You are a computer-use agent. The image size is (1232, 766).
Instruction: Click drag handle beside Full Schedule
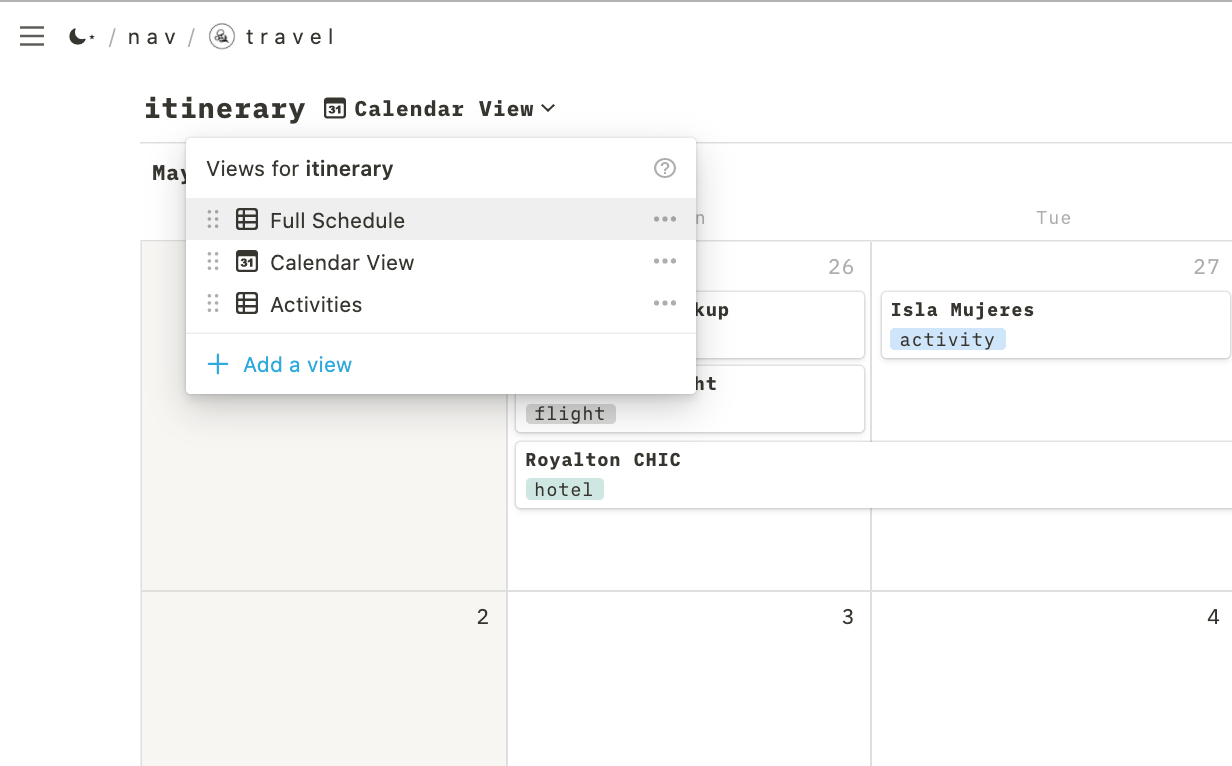coord(213,220)
